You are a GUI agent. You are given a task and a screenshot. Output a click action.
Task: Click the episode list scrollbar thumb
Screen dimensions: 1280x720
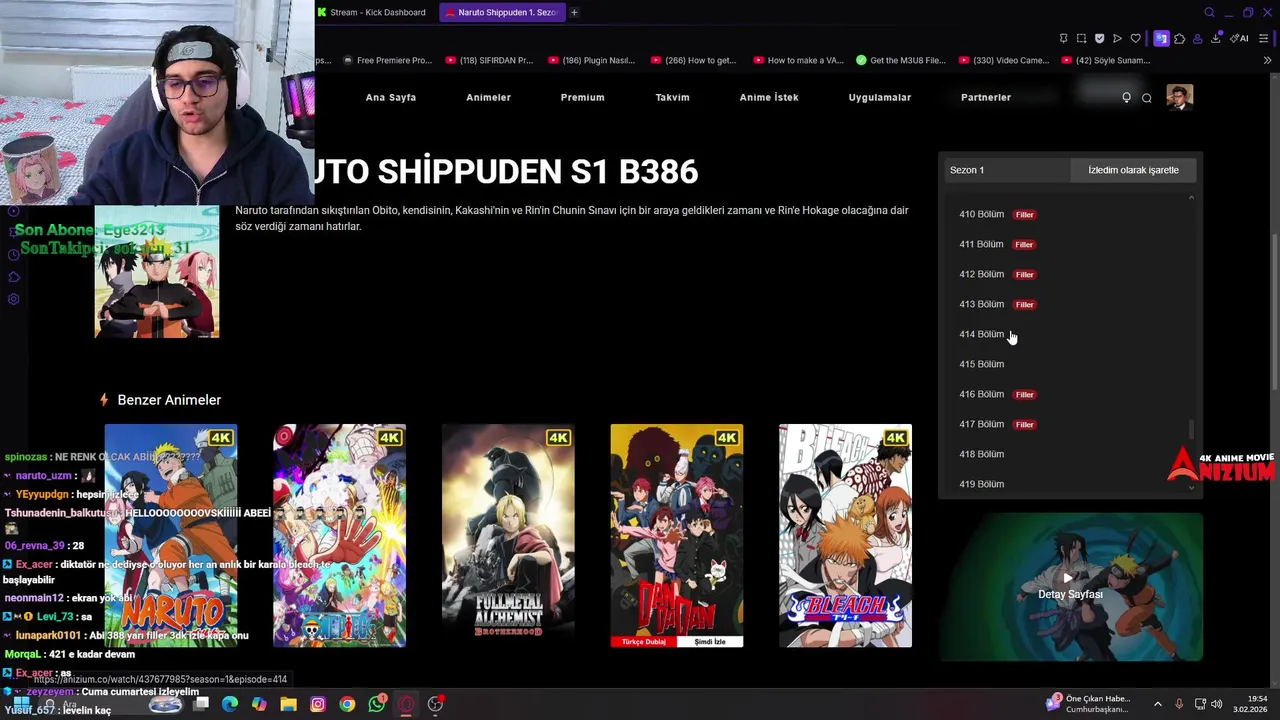click(x=1191, y=430)
